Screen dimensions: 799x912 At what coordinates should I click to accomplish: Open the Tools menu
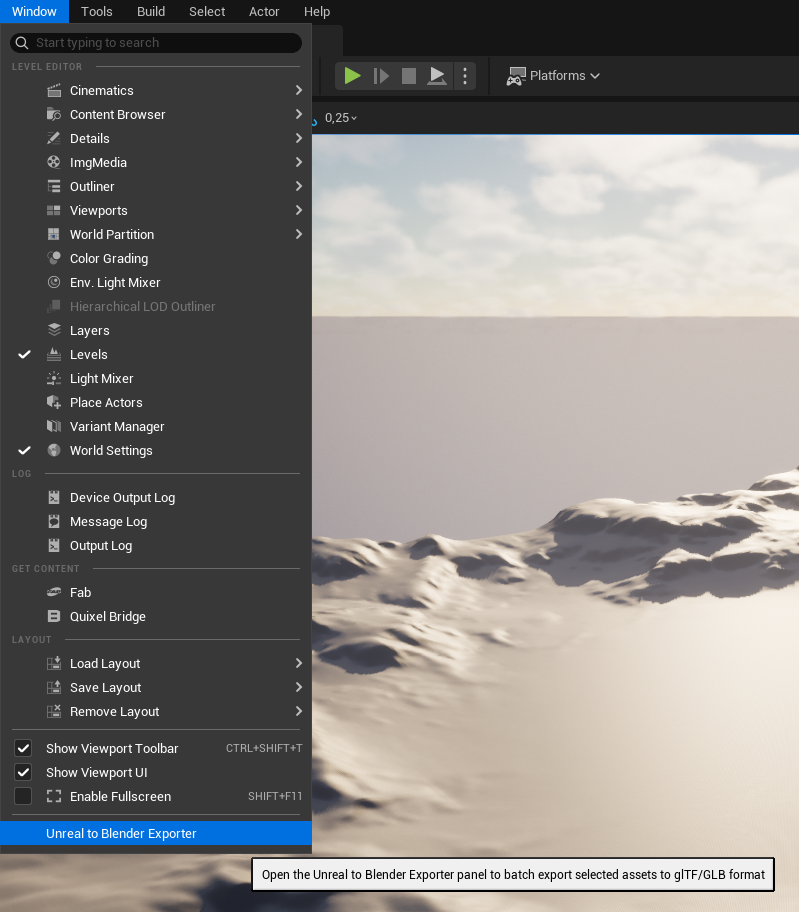[97, 12]
